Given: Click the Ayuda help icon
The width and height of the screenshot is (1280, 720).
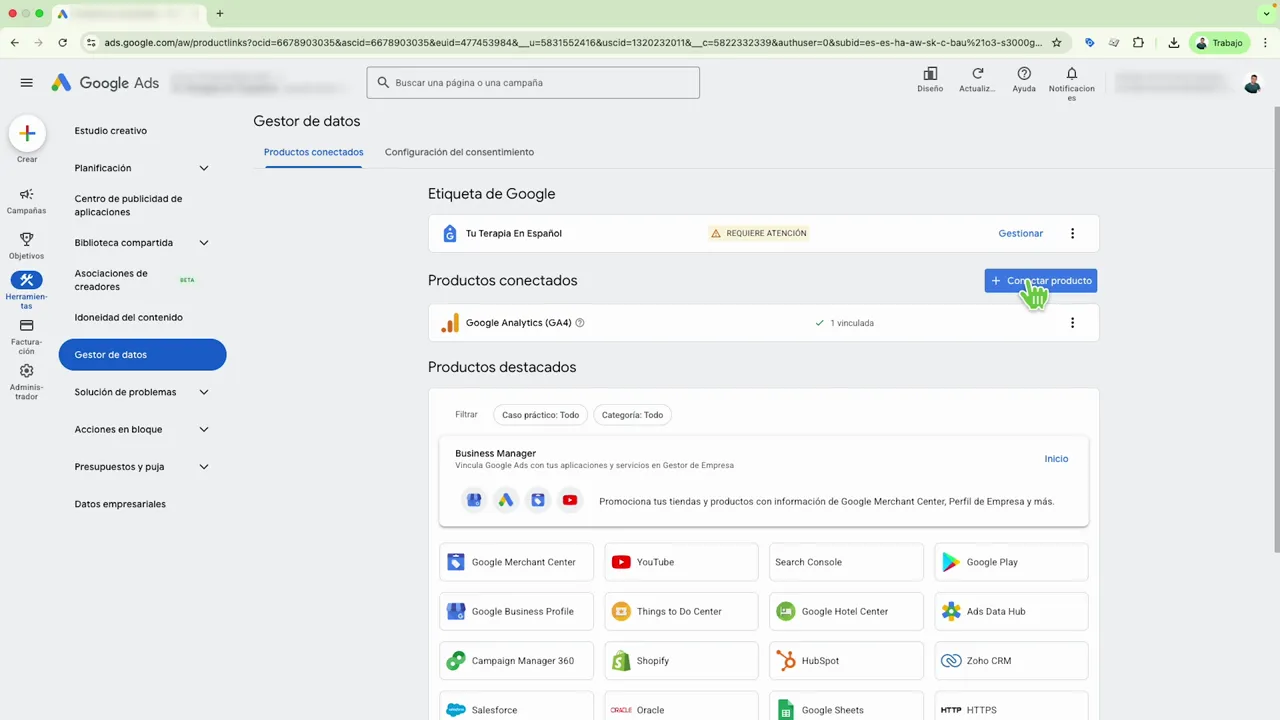Looking at the screenshot, I should coord(1023,75).
